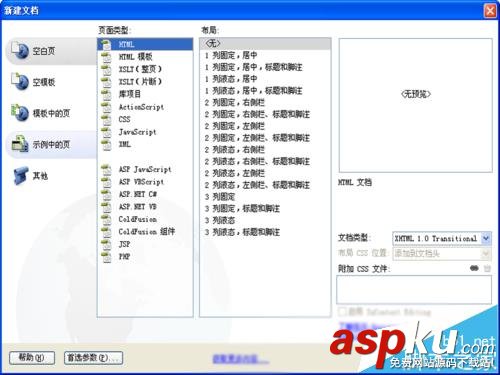
Task: Open the 文档类型 XHTML 1.0 Transitional dropdown
Action: (x=442, y=238)
